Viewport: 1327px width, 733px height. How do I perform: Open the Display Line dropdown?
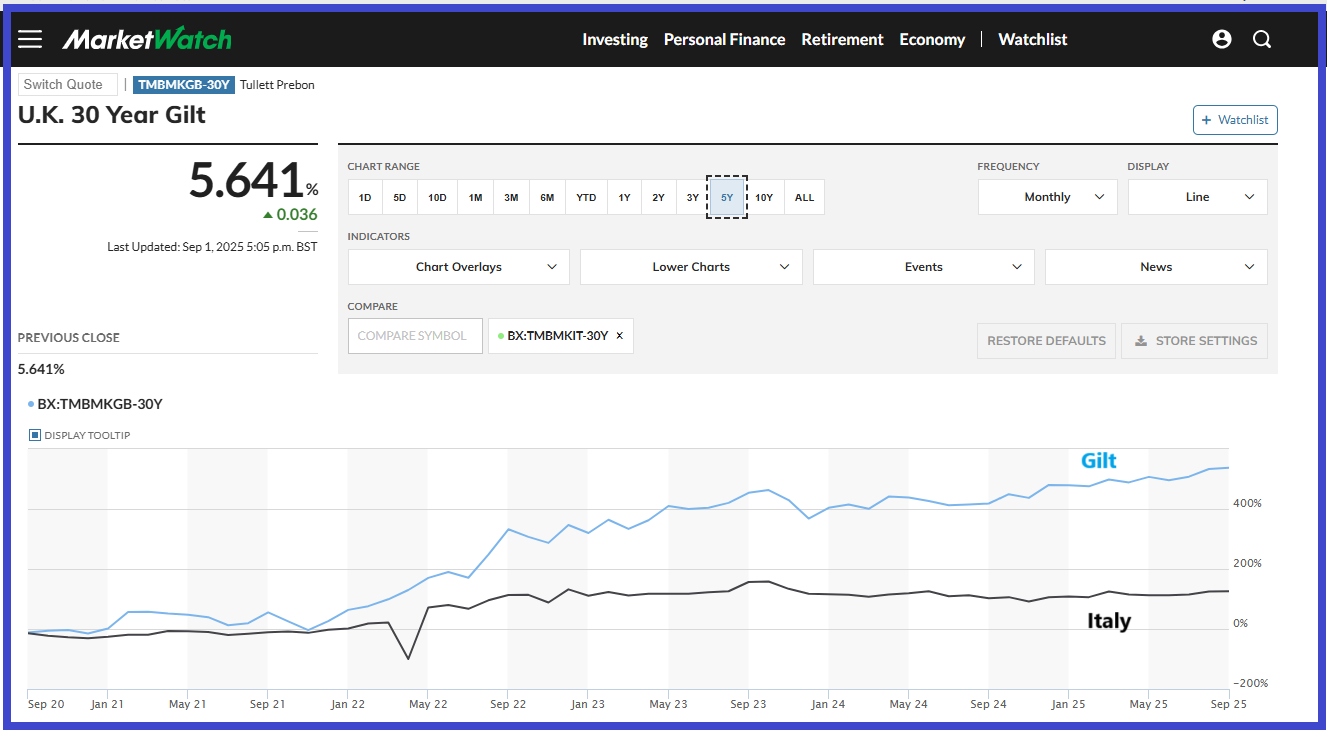[1197, 197]
